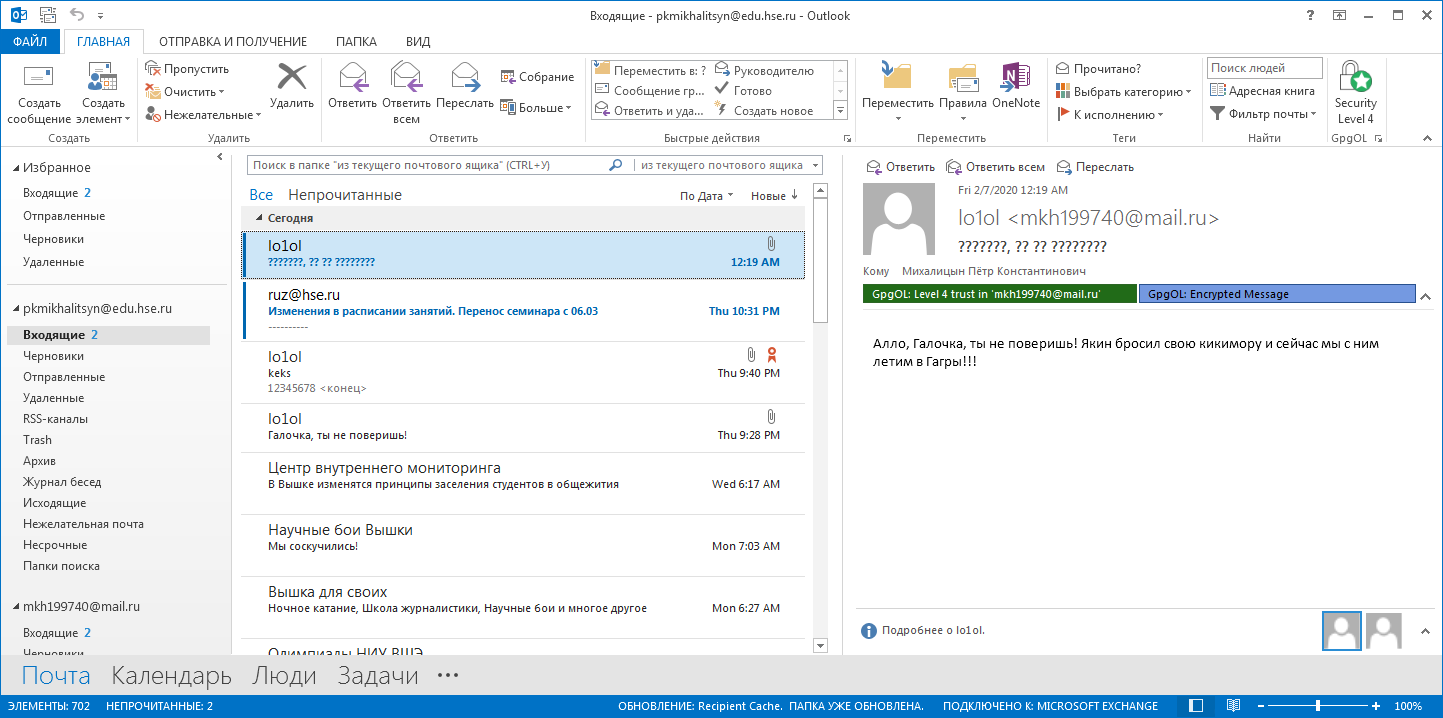Click Ответить in the reading pane
1443x718 pixels.
coord(900,167)
